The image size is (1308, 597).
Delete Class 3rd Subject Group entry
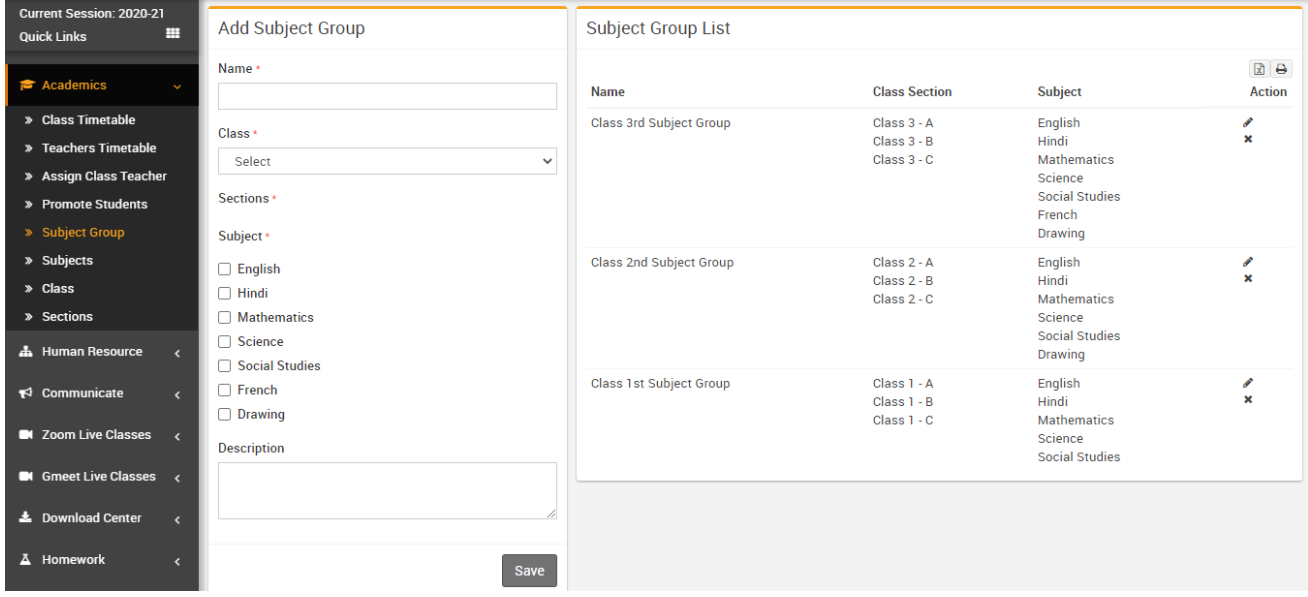click(x=1248, y=139)
